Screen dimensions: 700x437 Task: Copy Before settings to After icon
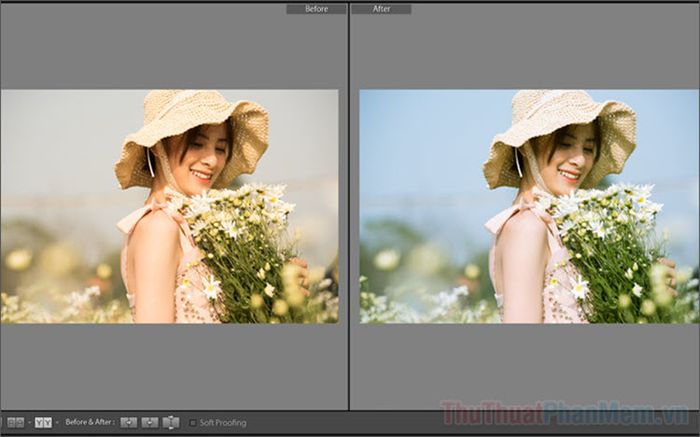(129, 422)
